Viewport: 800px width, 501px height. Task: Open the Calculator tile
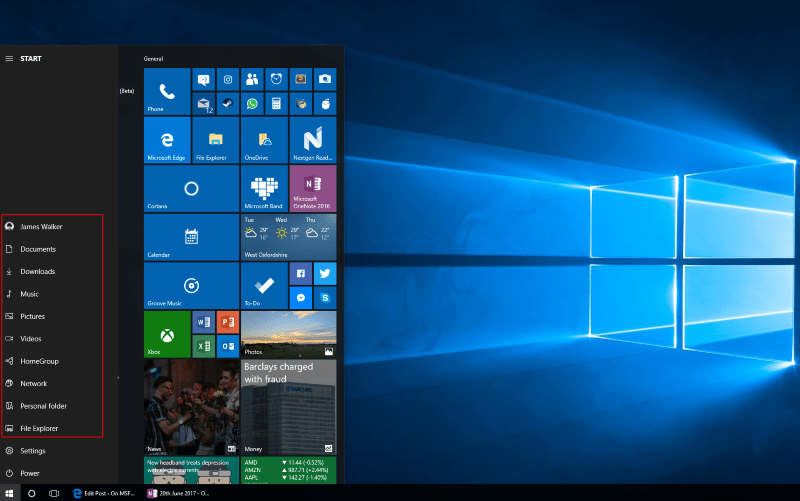click(x=276, y=104)
